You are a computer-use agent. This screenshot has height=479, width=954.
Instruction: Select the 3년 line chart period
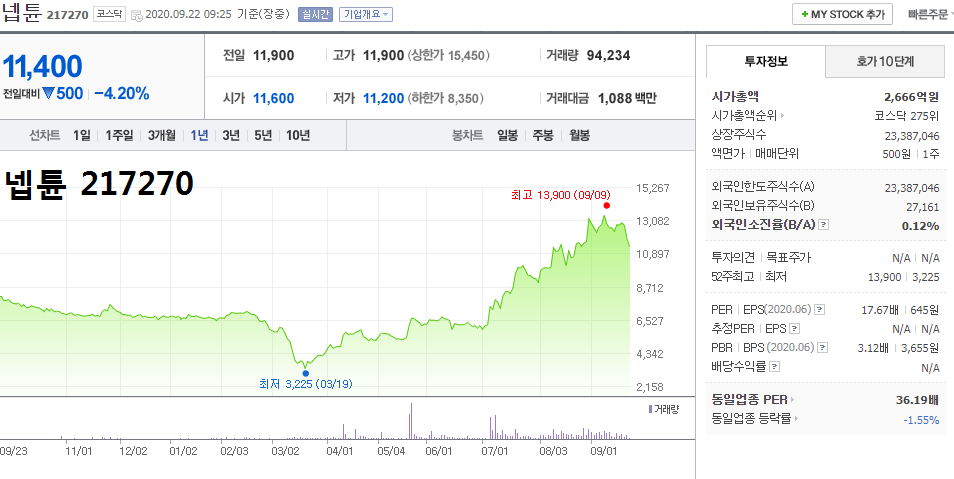231,135
